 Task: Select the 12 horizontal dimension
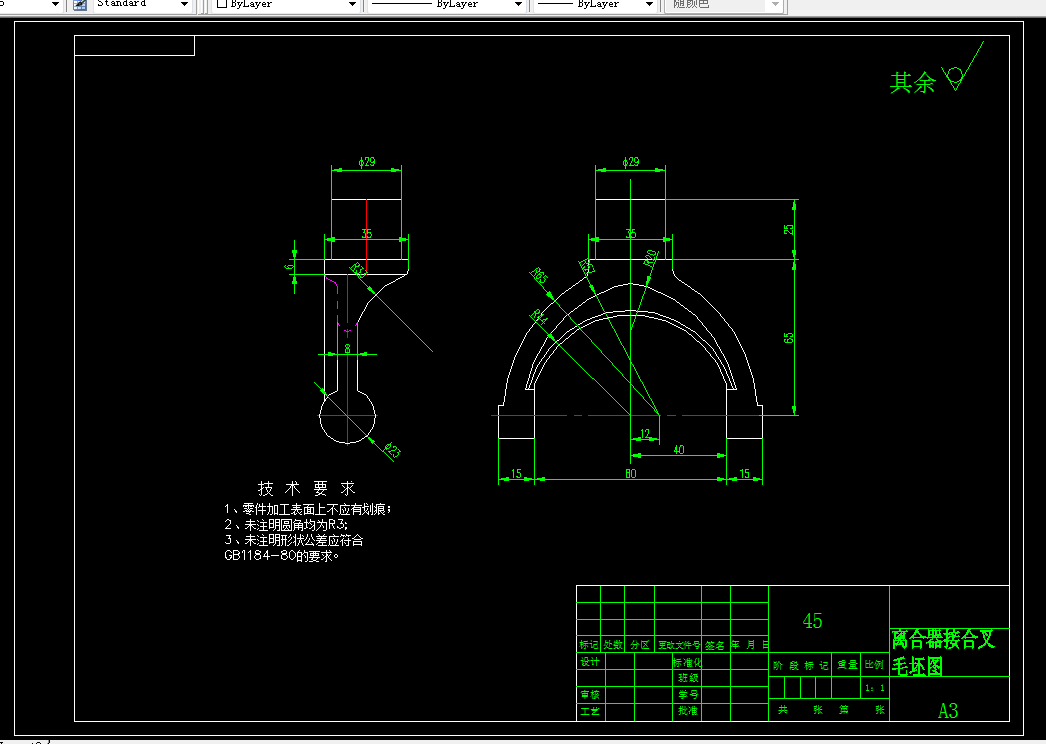(x=645, y=434)
